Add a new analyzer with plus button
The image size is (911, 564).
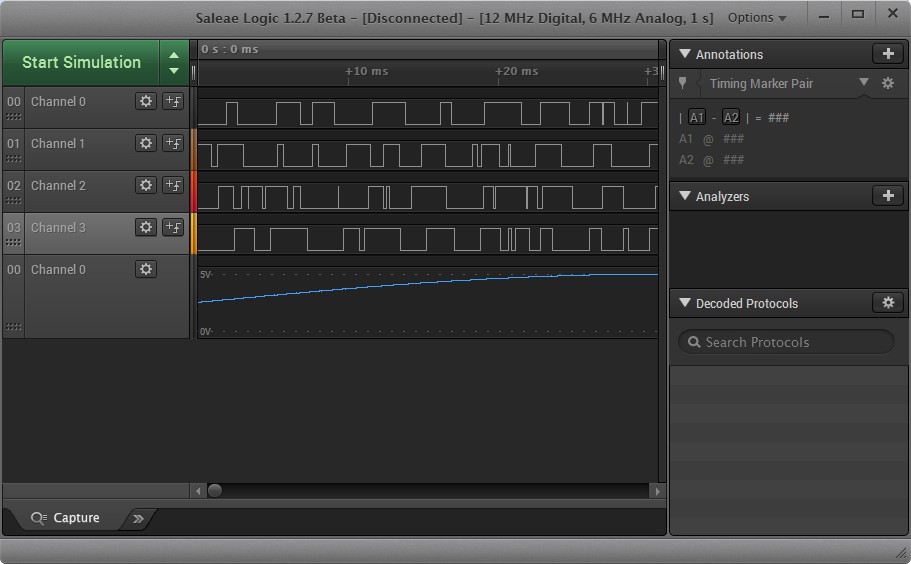(887, 196)
